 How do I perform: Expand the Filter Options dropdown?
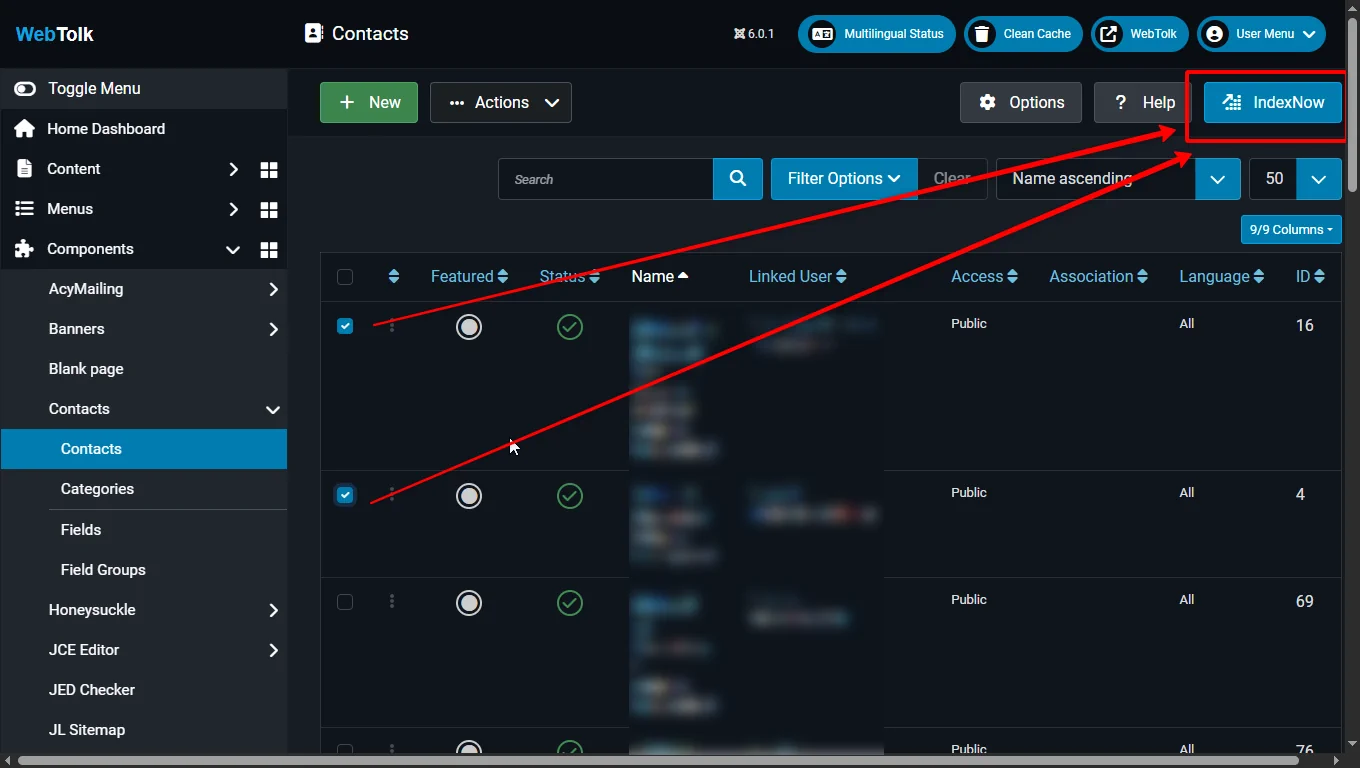843,179
